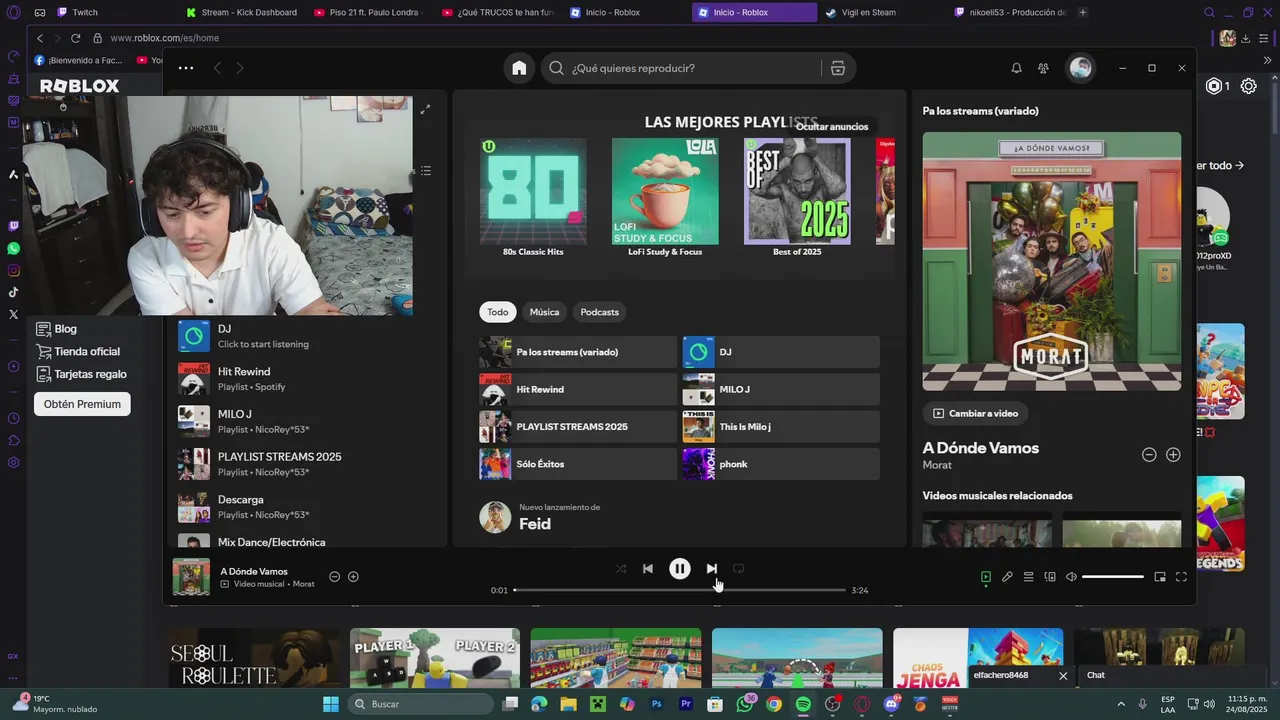Toggle Now Playing view button
Screen dimensions: 1280x720
click(x=985, y=577)
